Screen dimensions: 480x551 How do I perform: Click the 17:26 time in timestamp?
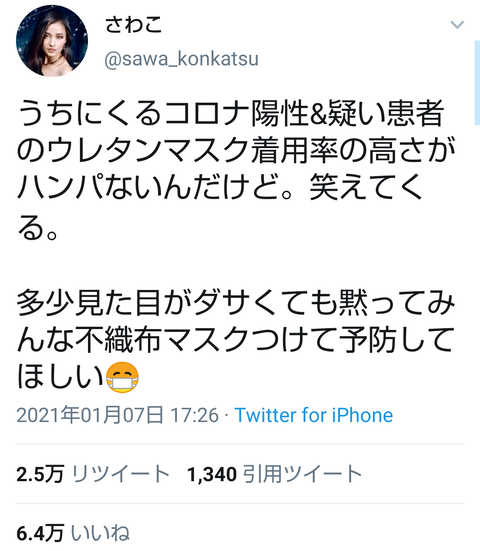[x=194, y=415]
